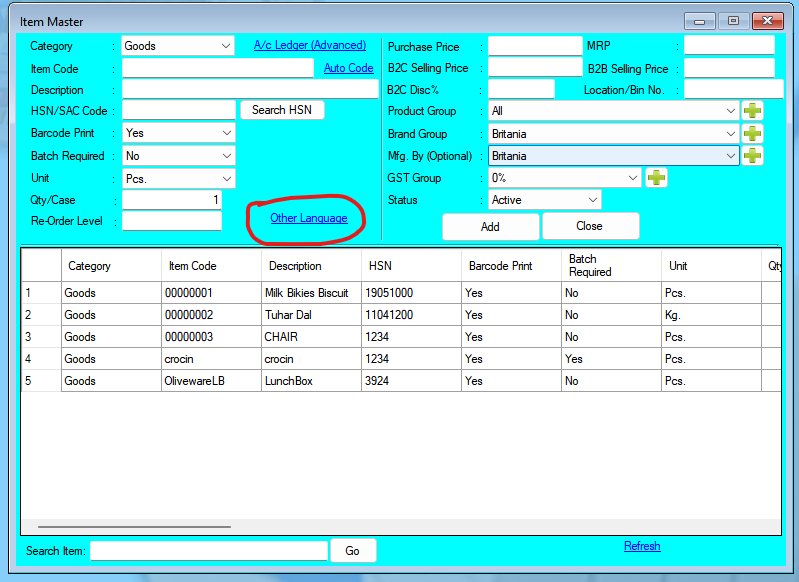Click HSN value 19051000
The height and width of the screenshot is (582, 799).
tap(411, 293)
